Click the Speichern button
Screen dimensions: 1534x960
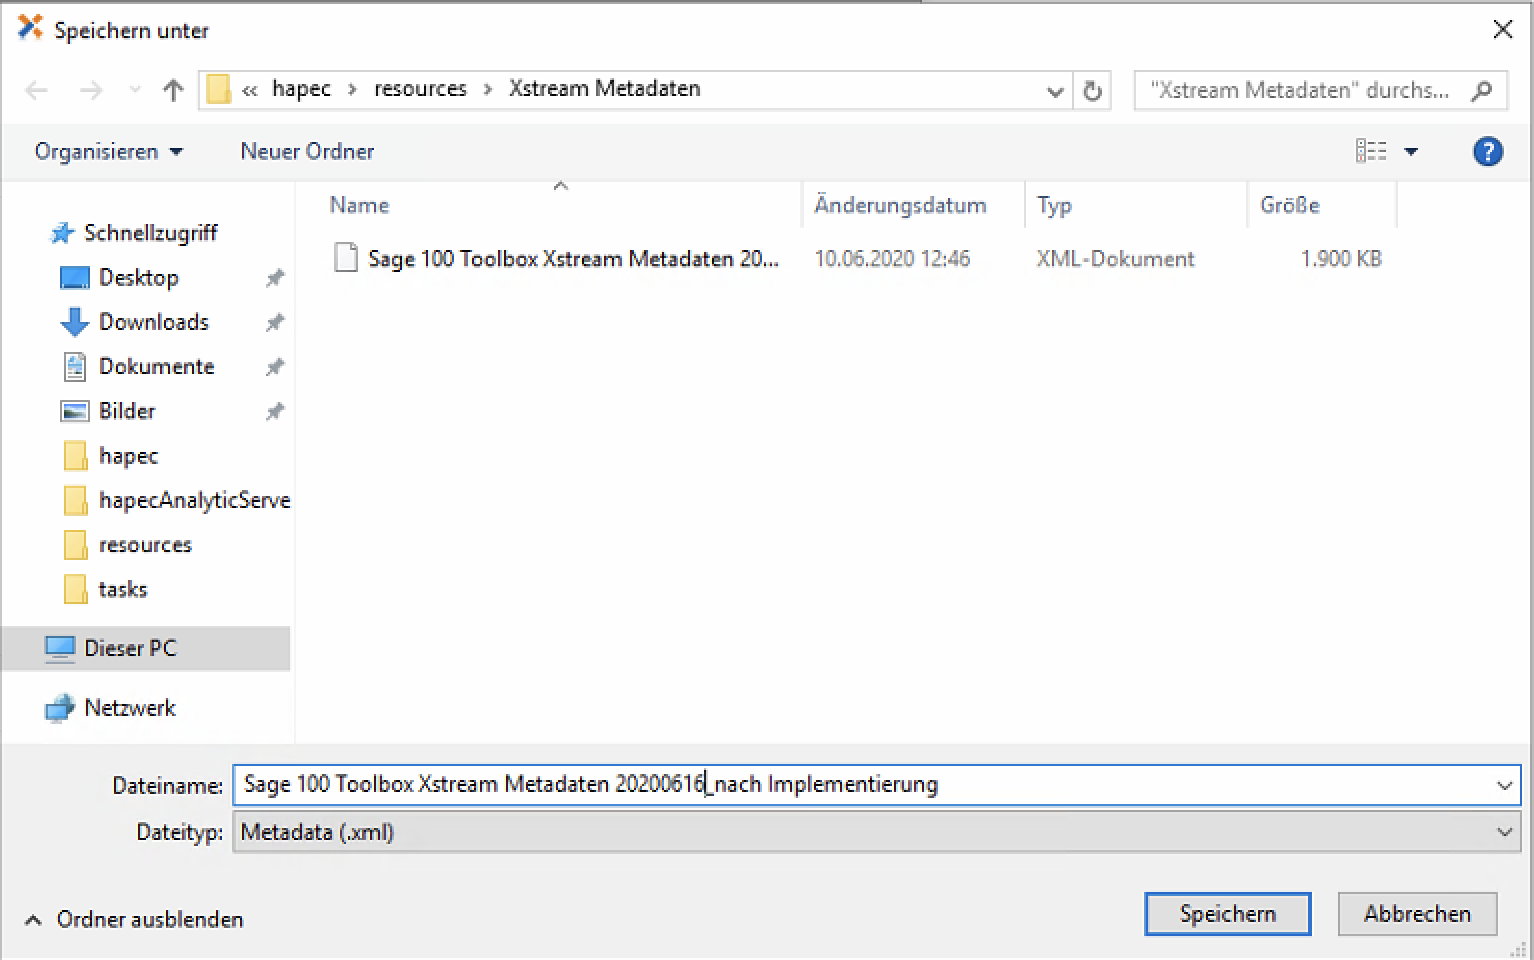pyautogui.click(x=1227, y=914)
